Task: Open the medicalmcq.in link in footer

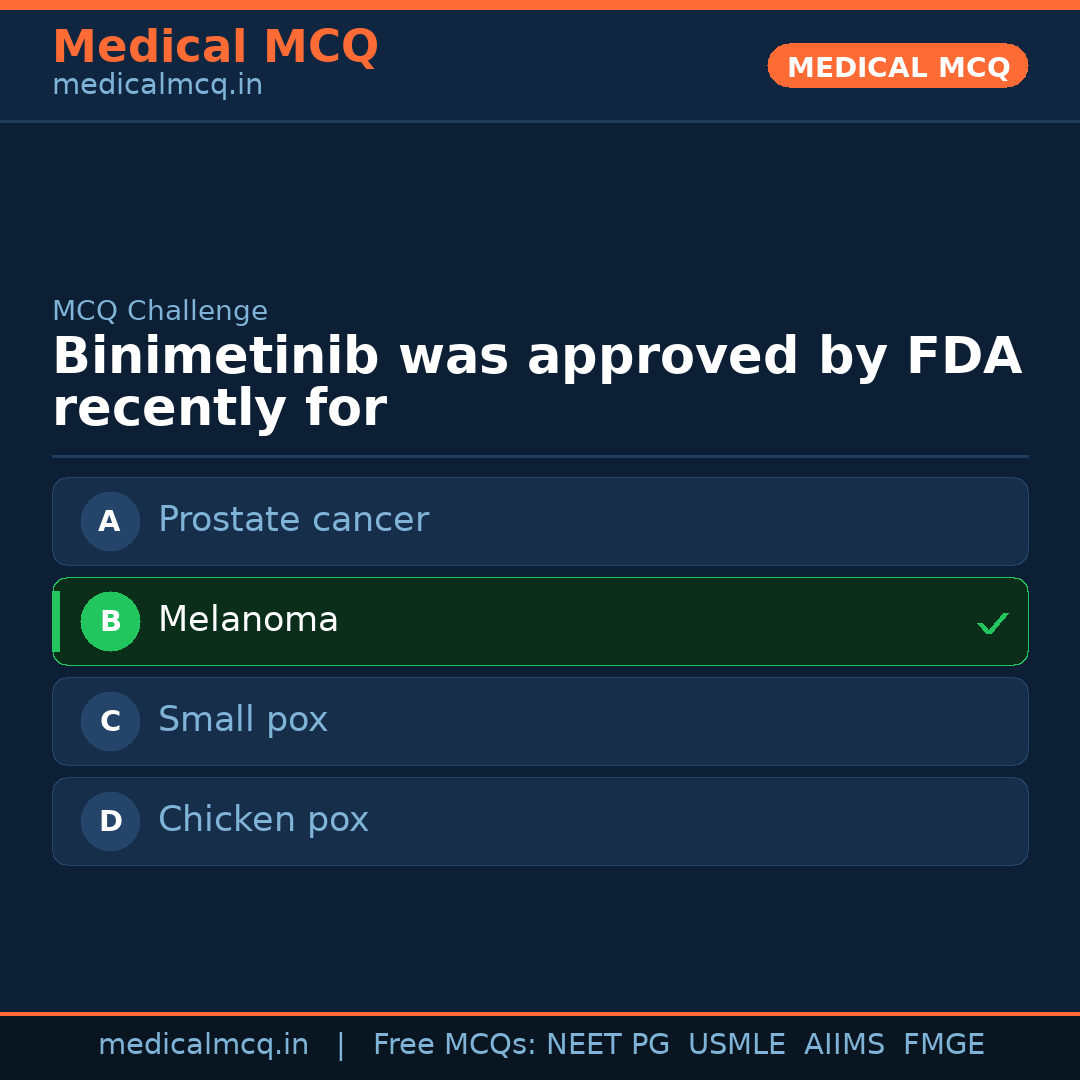Action: (x=203, y=1045)
